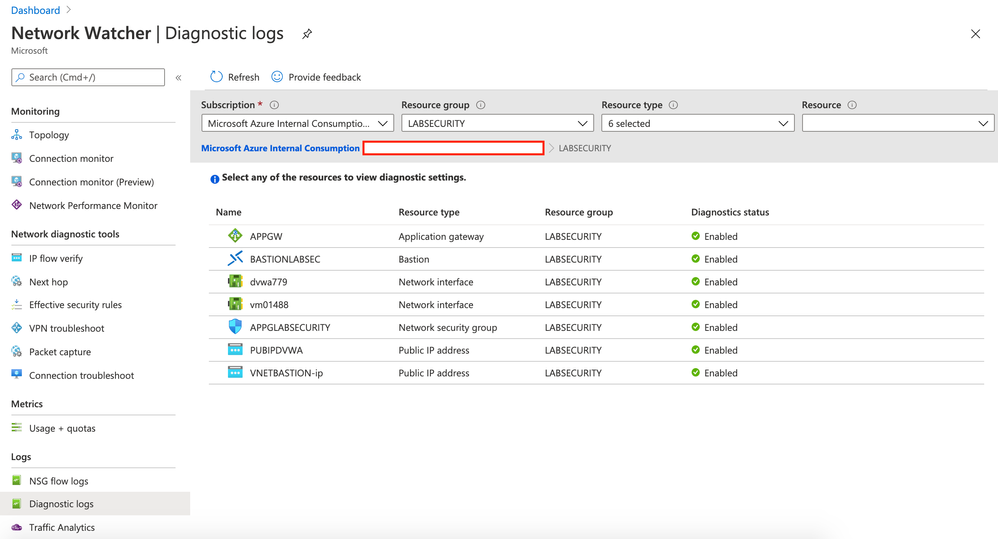The image size is (998, 539).
Task: Open Packet capture menu item
Action: [x=60, y=352]
